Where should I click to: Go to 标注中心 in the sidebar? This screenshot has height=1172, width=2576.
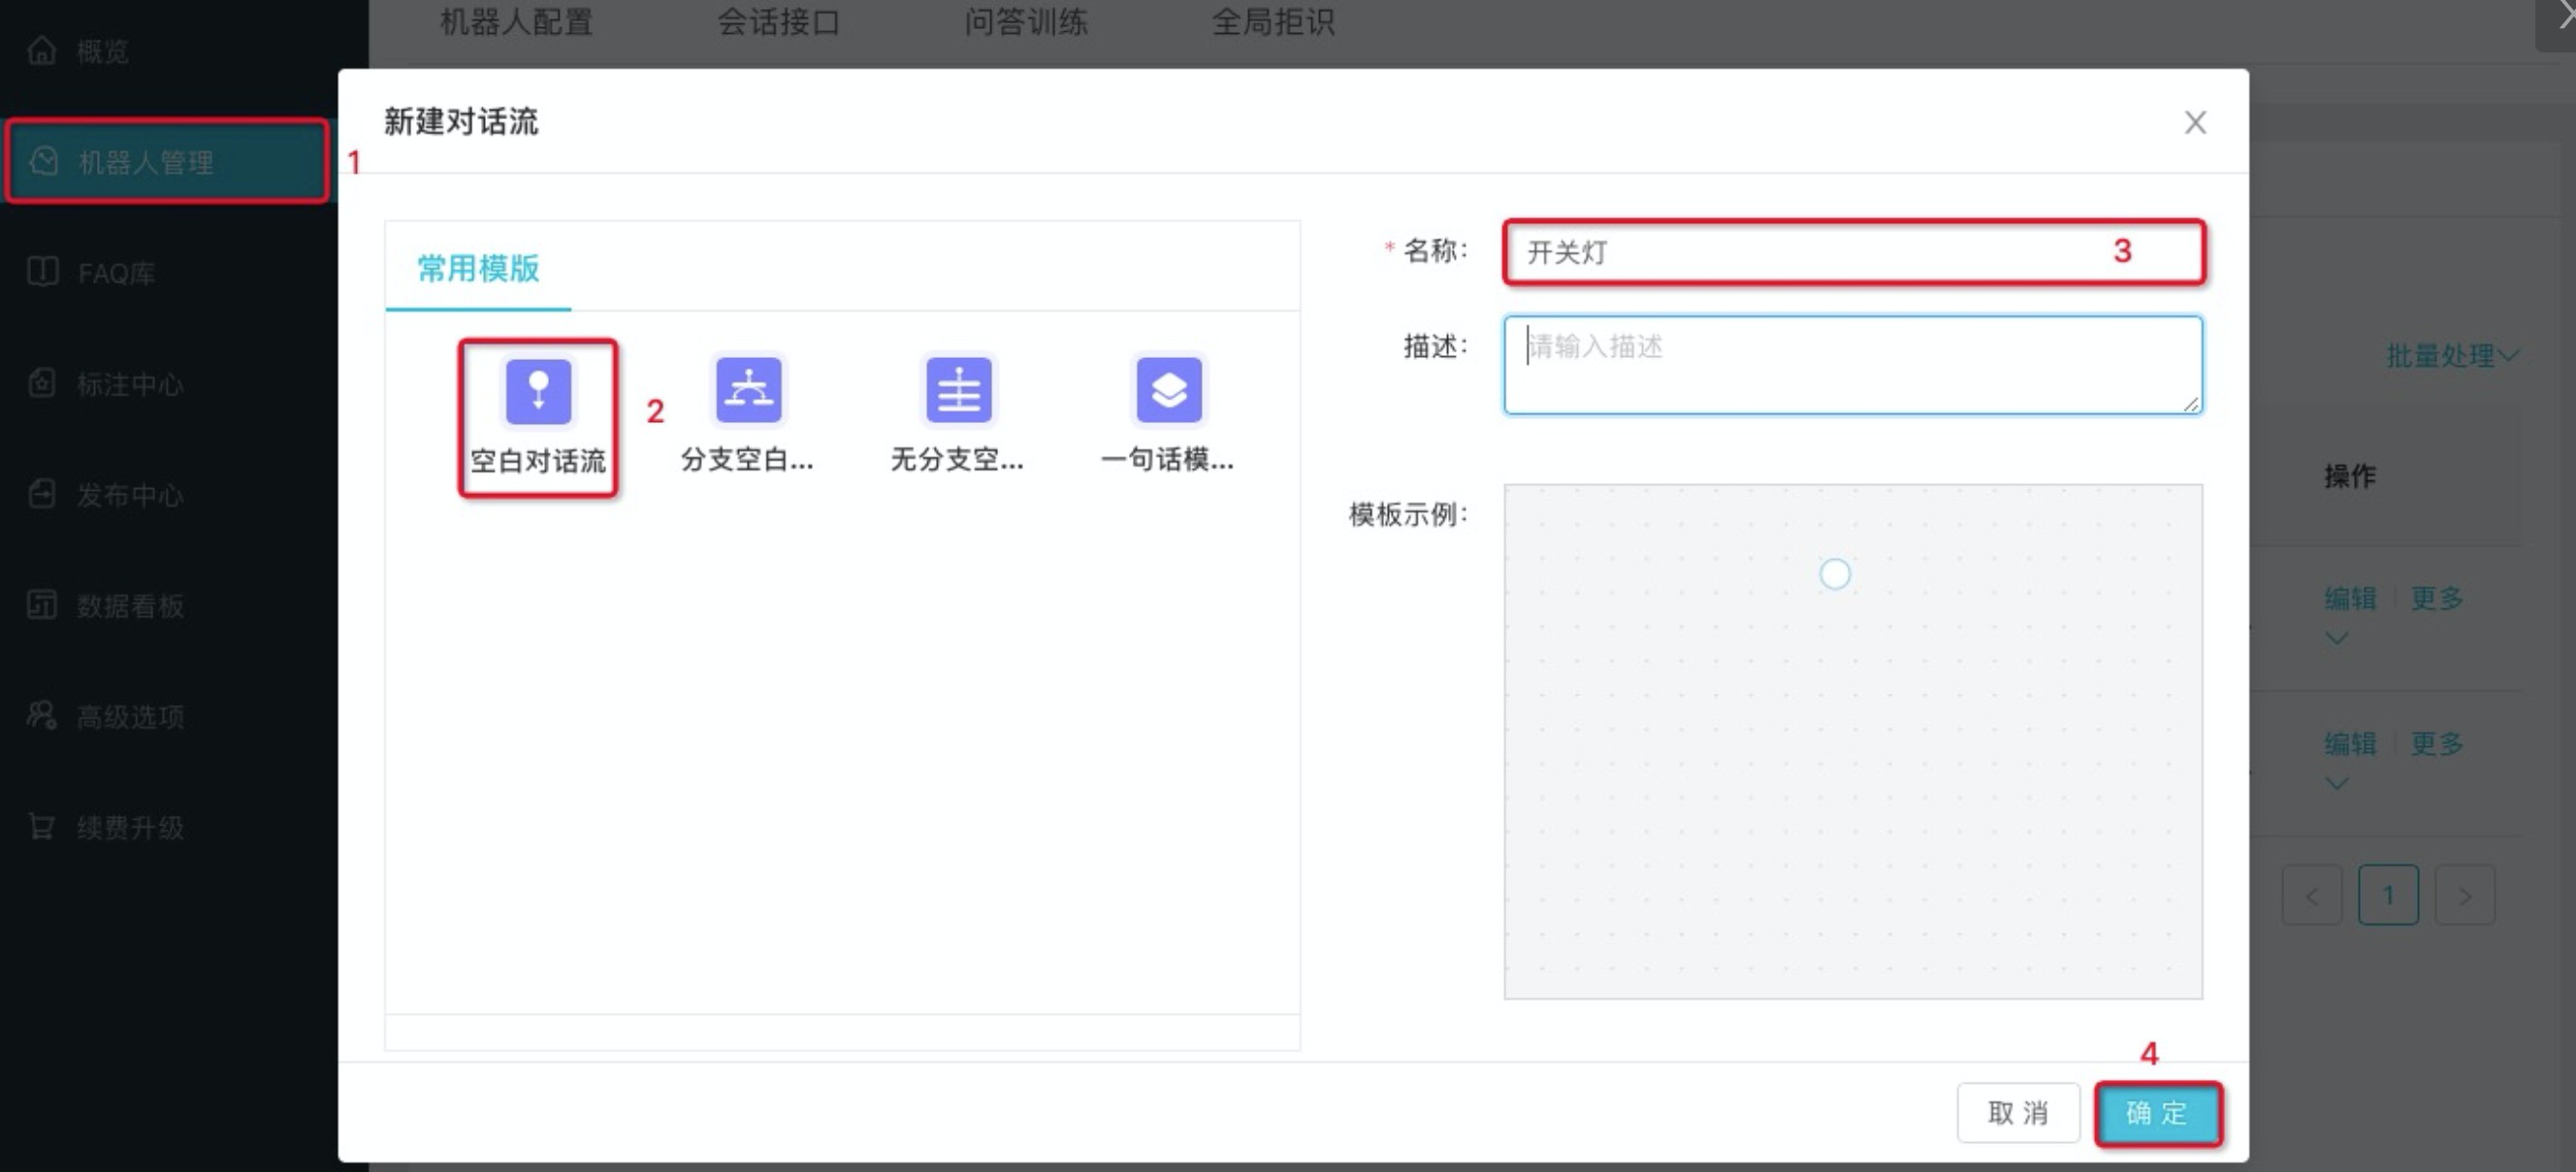coord(130,384)
